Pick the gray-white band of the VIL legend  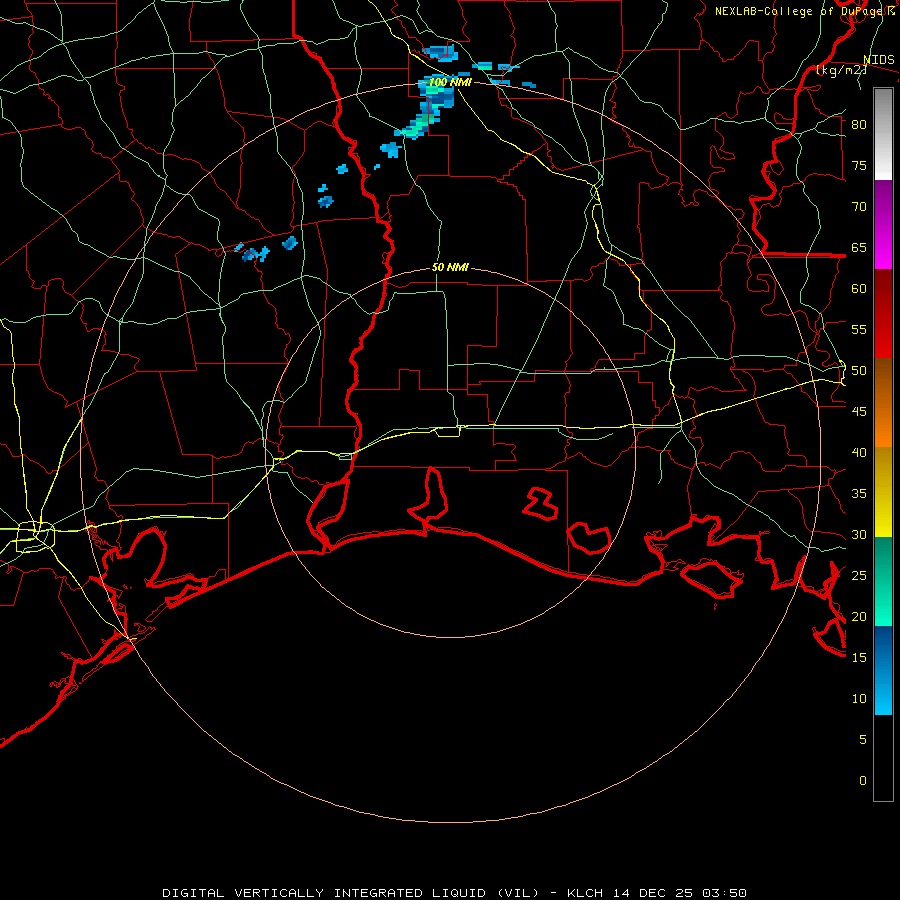pyautogui.click(x=883, y=134)
